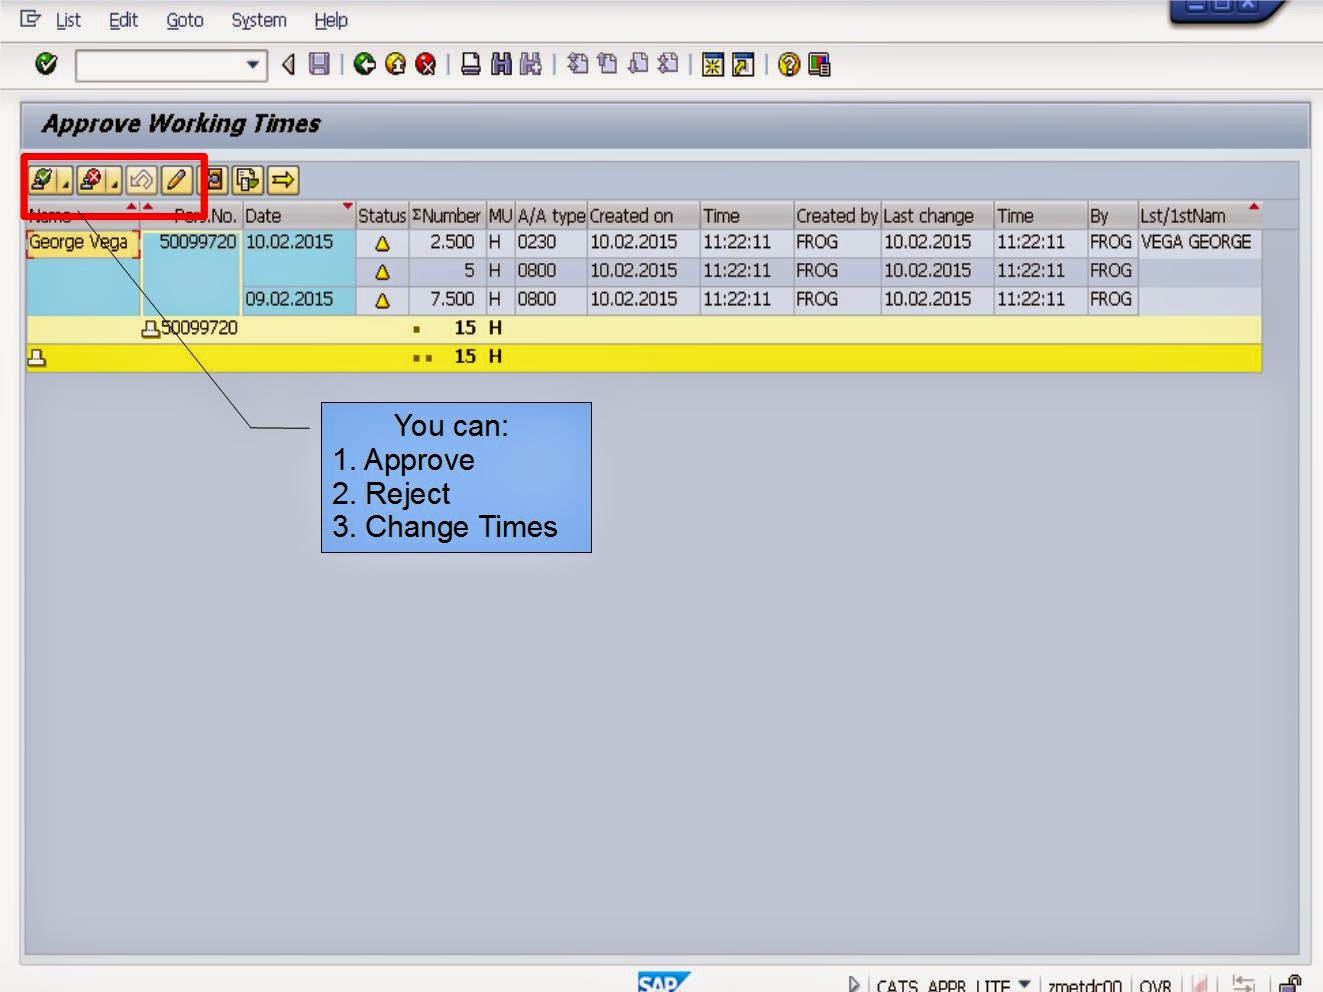Click the Back navigation button
Viewport: 1323px width, 992px height.
pos(364,65)
